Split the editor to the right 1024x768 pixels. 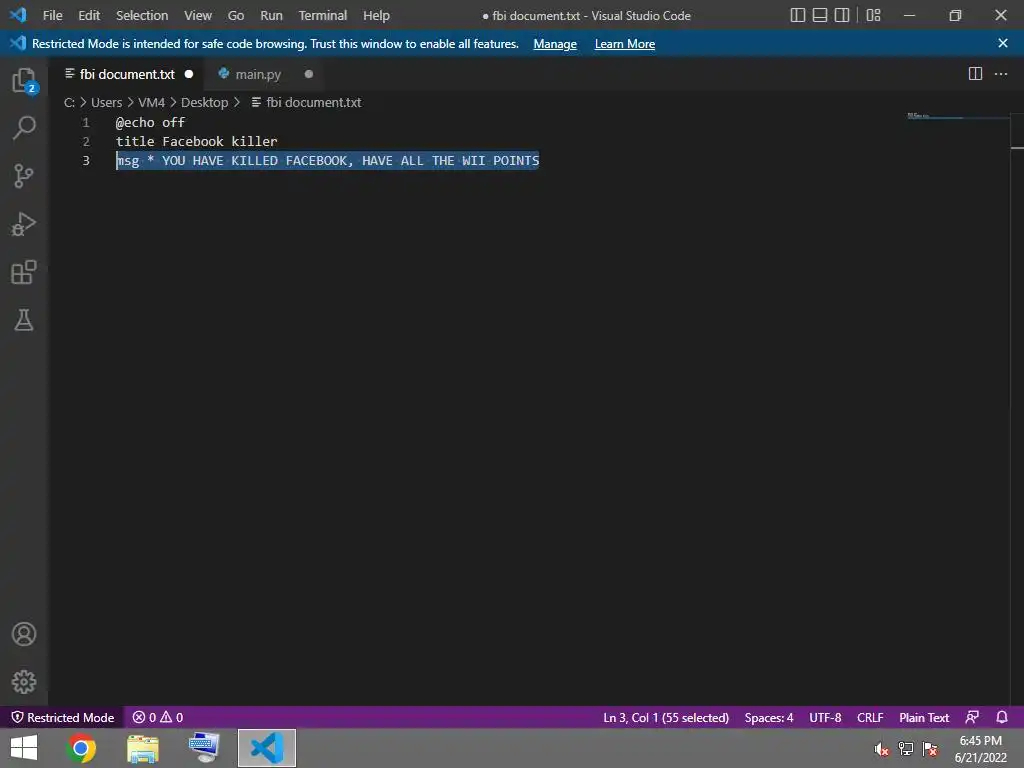click(975, 74)
